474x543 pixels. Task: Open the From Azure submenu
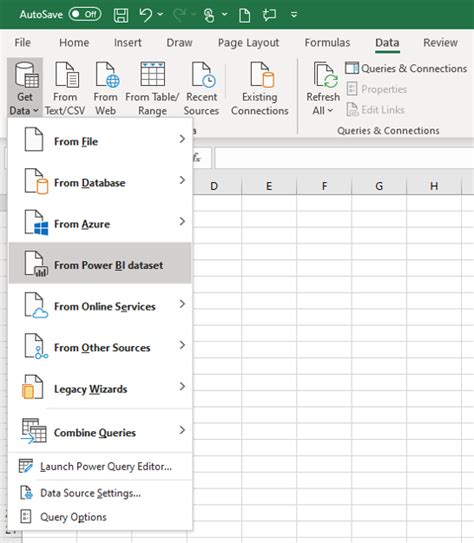tap(100, 223)
